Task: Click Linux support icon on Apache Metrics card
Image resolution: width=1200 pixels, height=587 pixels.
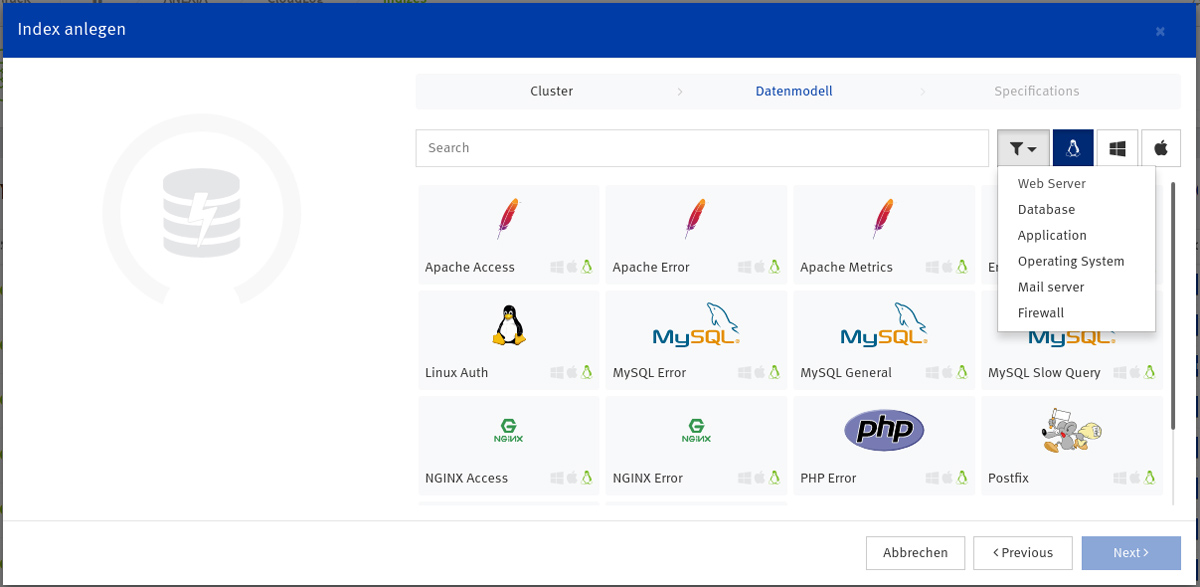Action: [x=963, y=267]
